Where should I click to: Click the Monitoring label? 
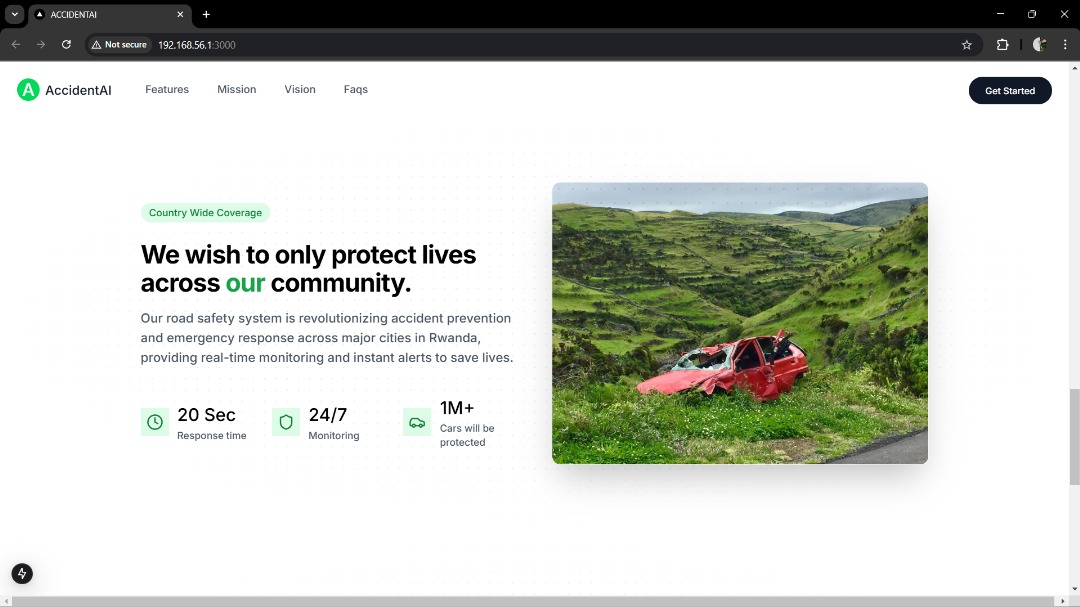[333, 435]
